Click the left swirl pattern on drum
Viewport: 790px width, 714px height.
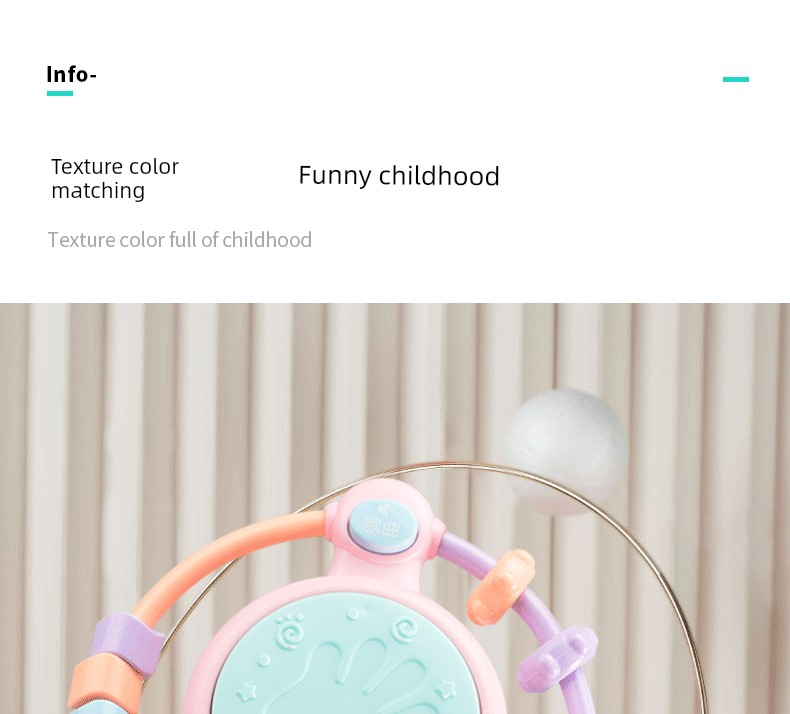click(289, 633)
